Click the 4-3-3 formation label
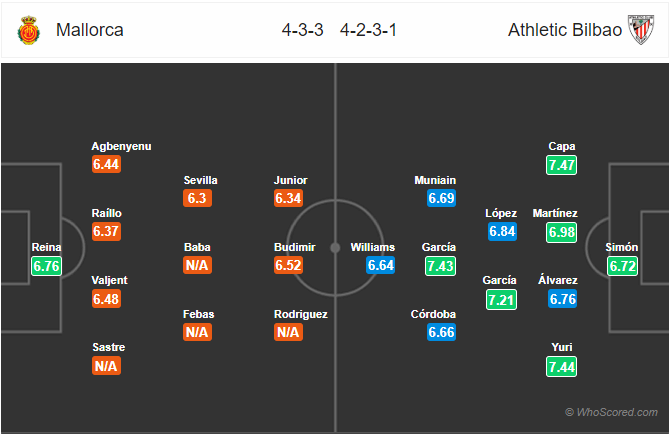This screenshot has height=434, width=671. [x=303, y=30]
